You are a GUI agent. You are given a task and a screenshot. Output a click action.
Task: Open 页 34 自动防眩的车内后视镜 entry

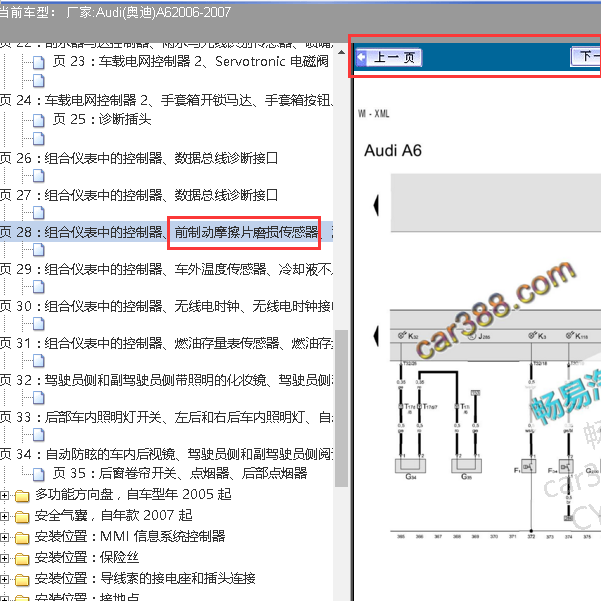166,454
